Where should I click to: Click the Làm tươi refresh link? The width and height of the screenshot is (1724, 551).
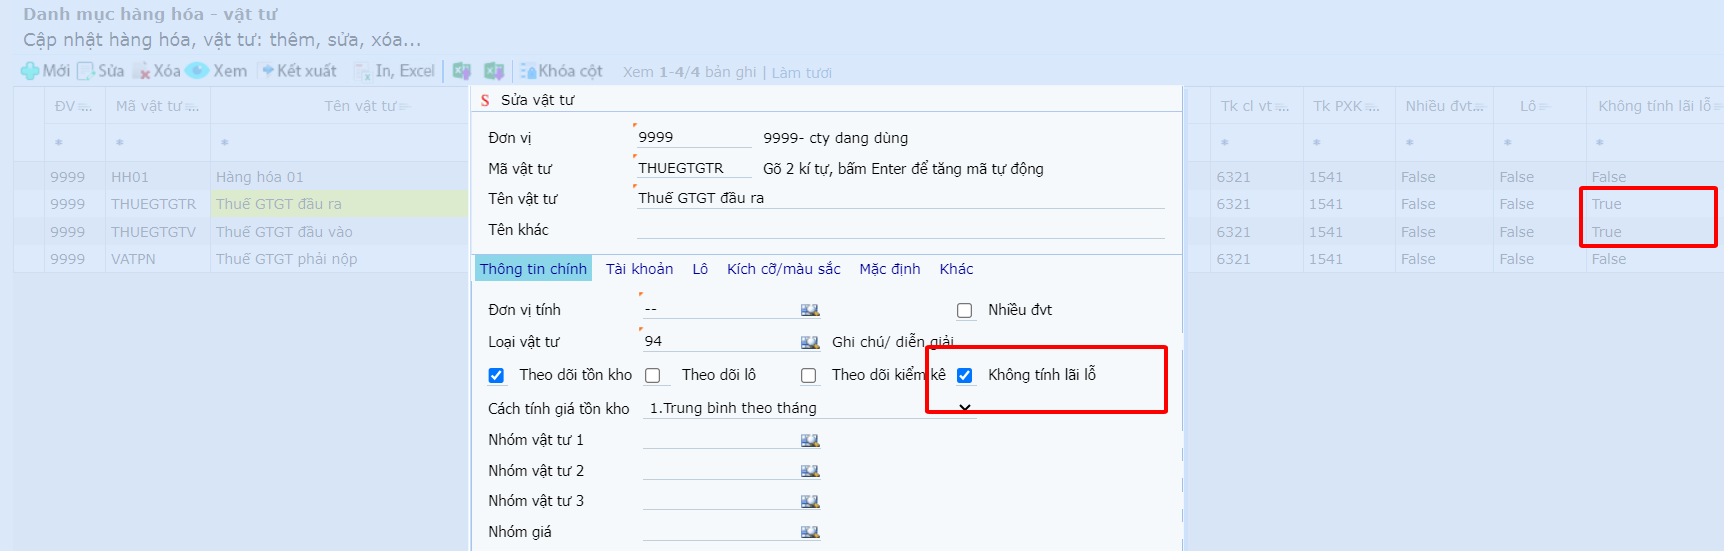click(801, 72)
